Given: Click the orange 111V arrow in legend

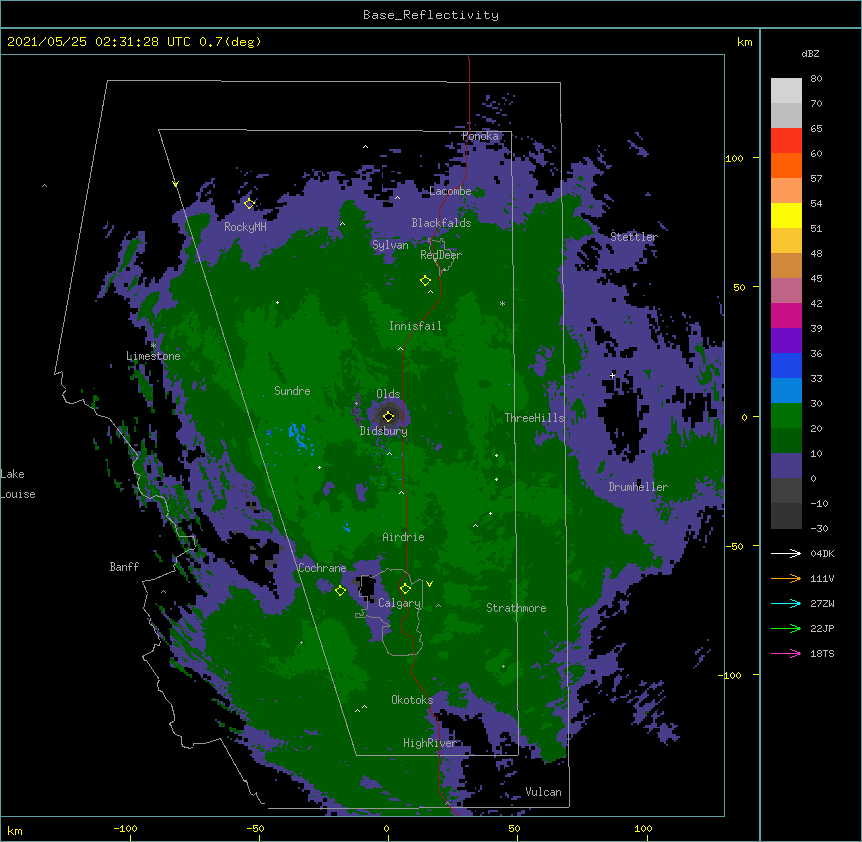Looking at the screenshot, I should pyautogui.click(x=786, y=578).
